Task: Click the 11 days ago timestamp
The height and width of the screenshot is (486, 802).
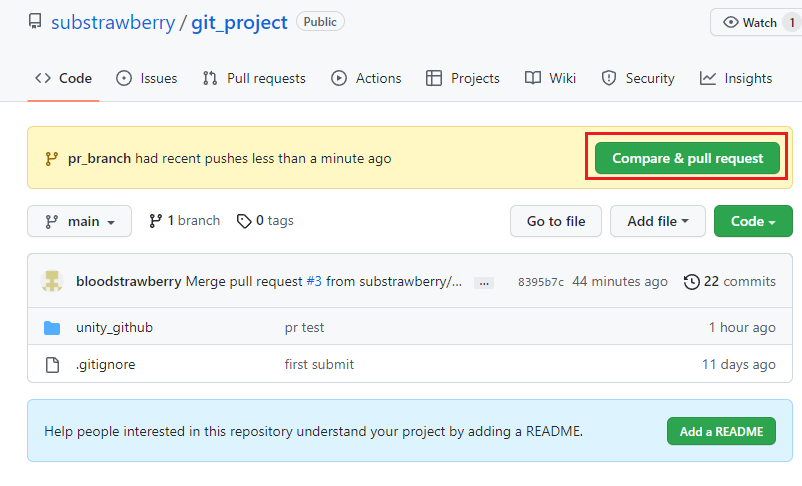Action: (739, 364)
